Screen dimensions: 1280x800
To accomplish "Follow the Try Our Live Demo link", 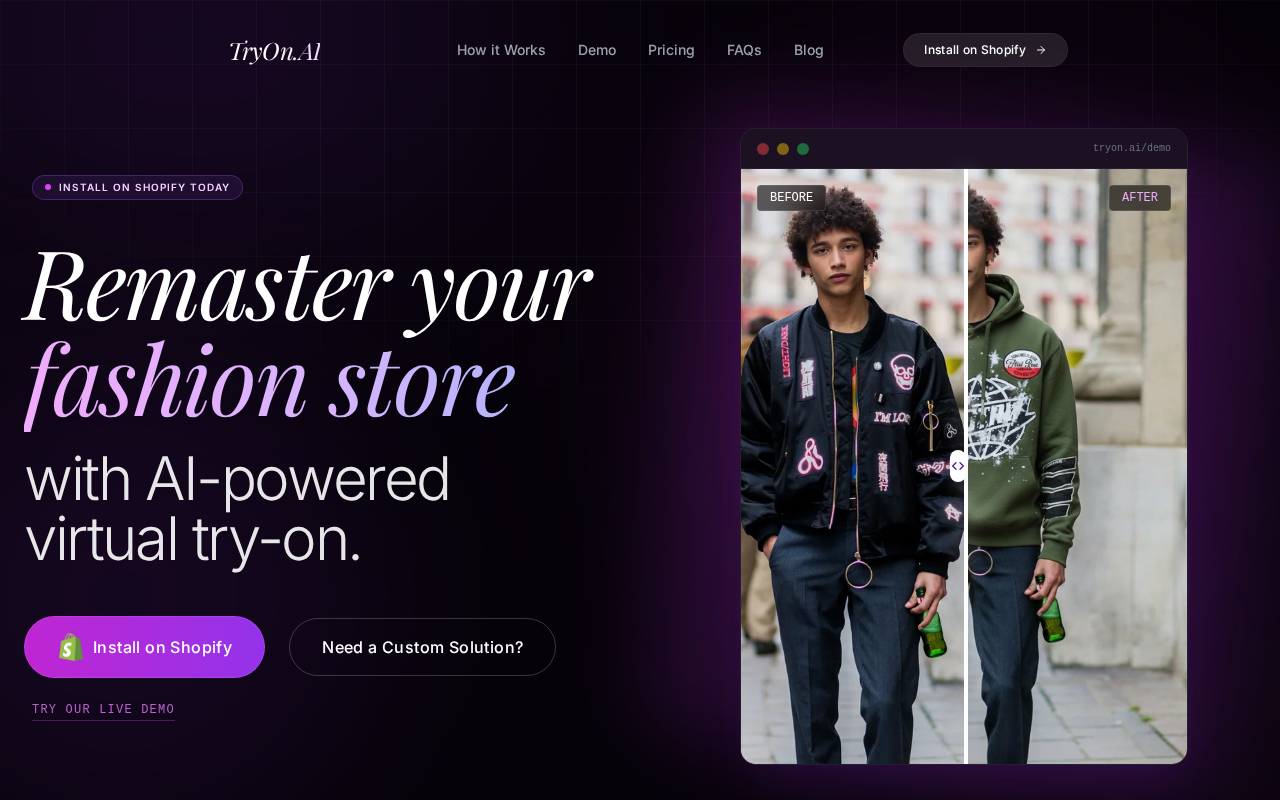I will pos(103,709).
